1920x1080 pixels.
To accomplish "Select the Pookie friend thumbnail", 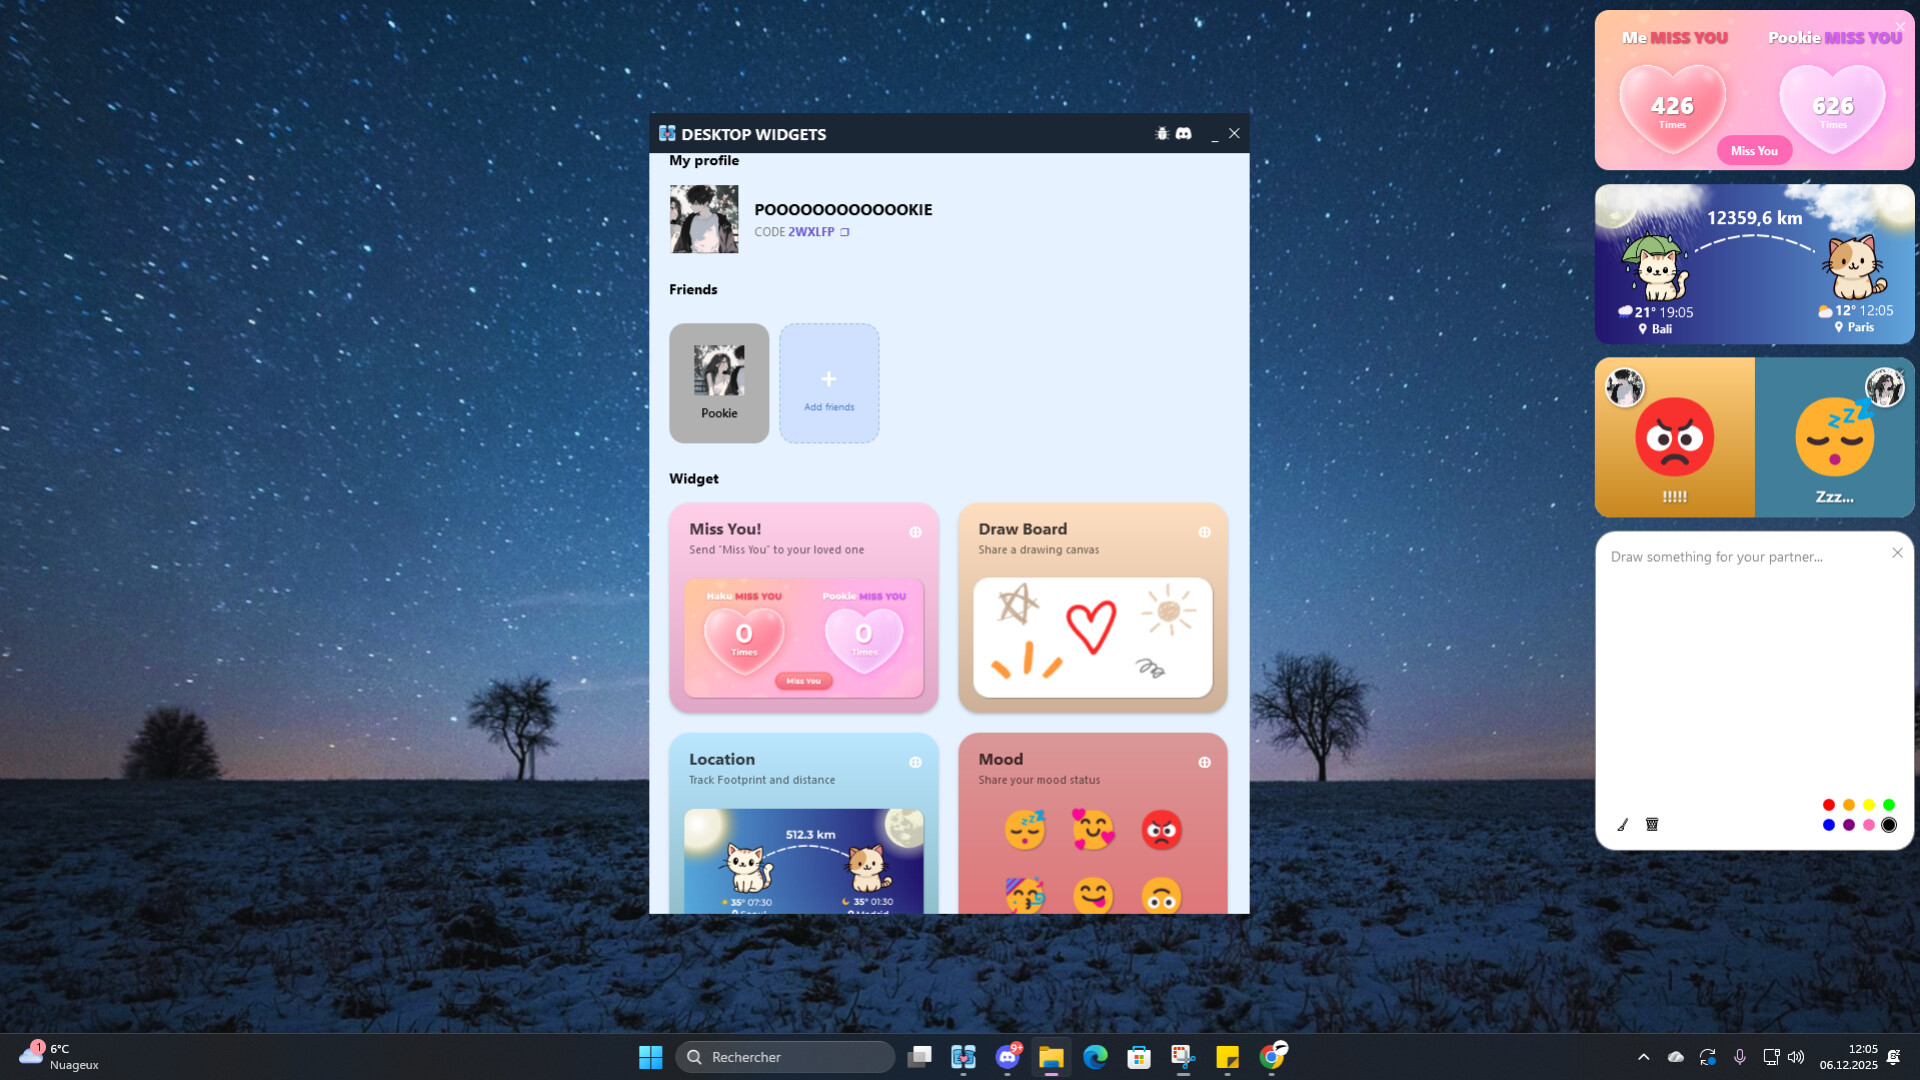I will (x=718, y=383).
